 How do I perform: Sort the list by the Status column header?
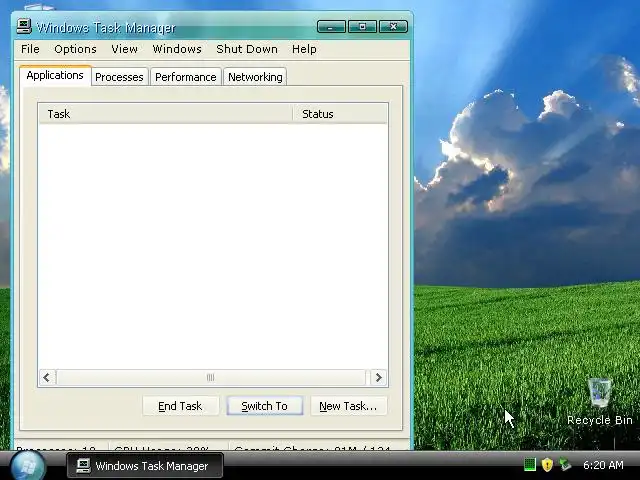(340, 114)
